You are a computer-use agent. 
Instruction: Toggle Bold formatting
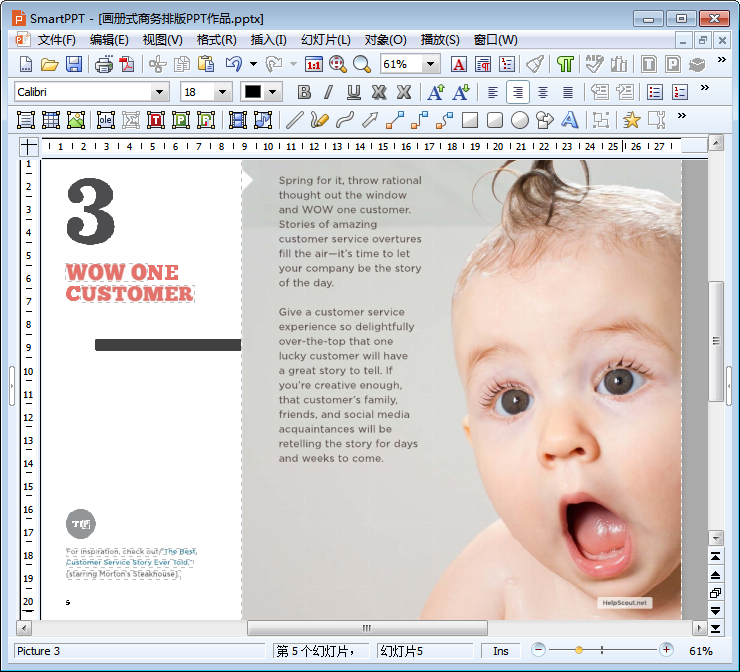click(304, 92)
